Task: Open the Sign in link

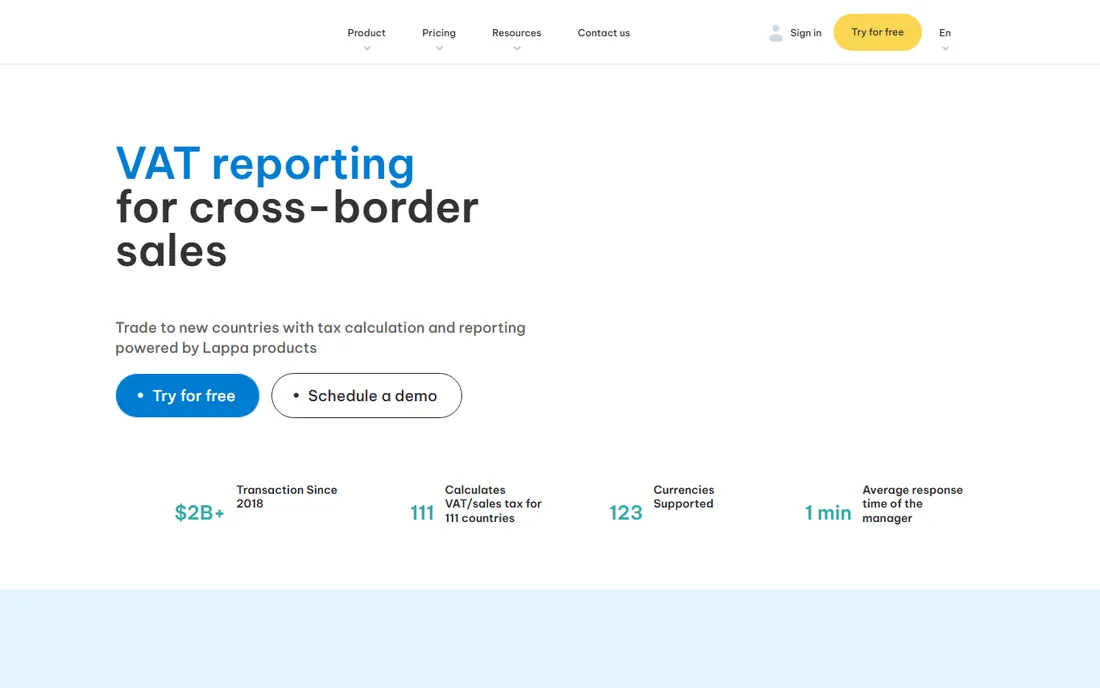Action: pyautogui.click(x=805, y=33)
